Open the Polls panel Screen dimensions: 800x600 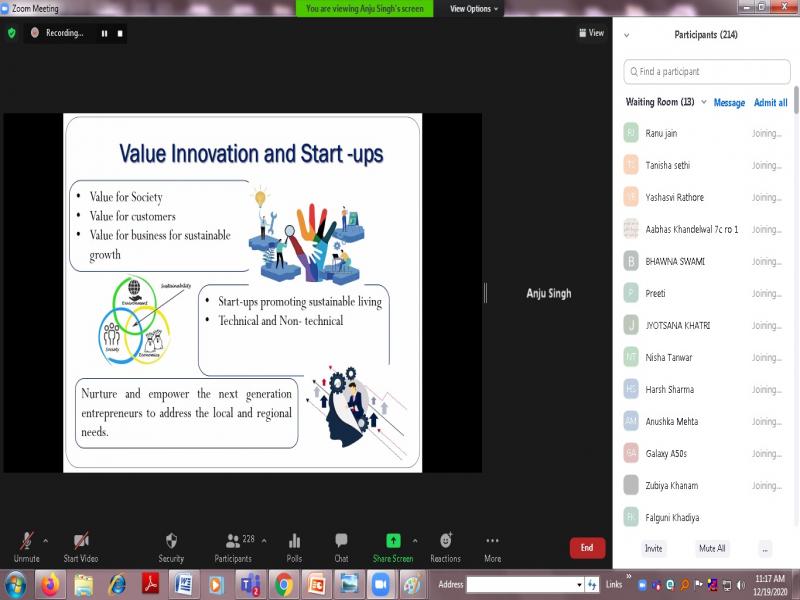(x=294, y=541)
